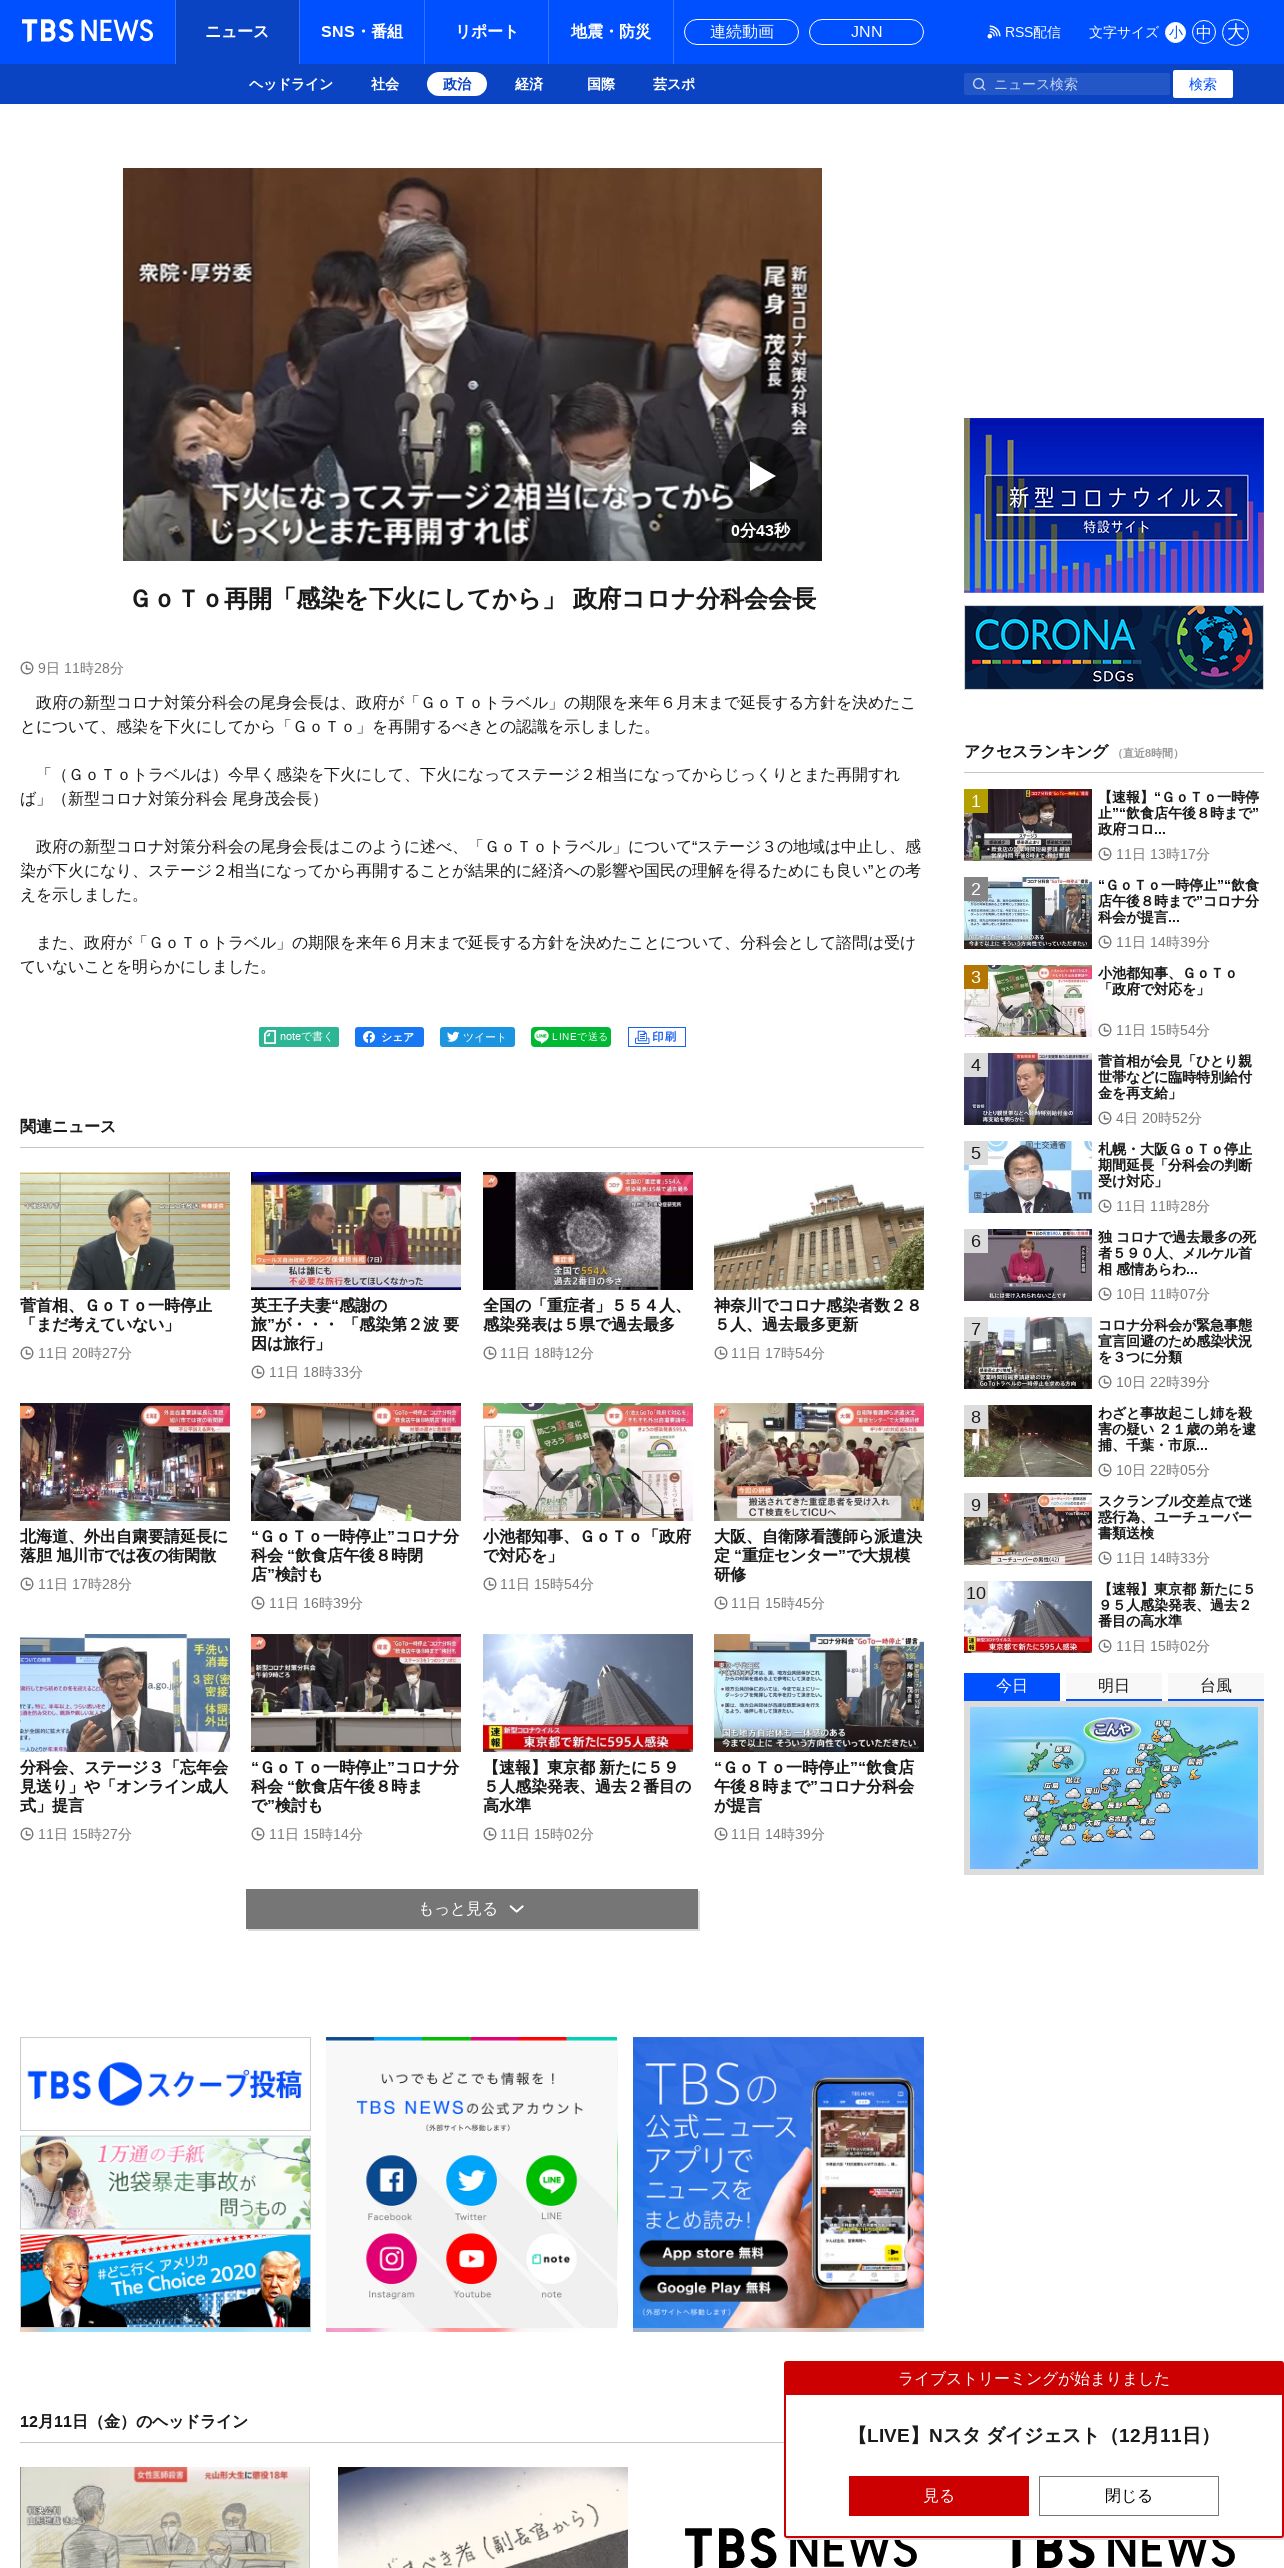The width and height of the screenshot is (1284, 2568).
Task: Open ranking 3 小池都知事 article
Action: click(1114, 1001)
